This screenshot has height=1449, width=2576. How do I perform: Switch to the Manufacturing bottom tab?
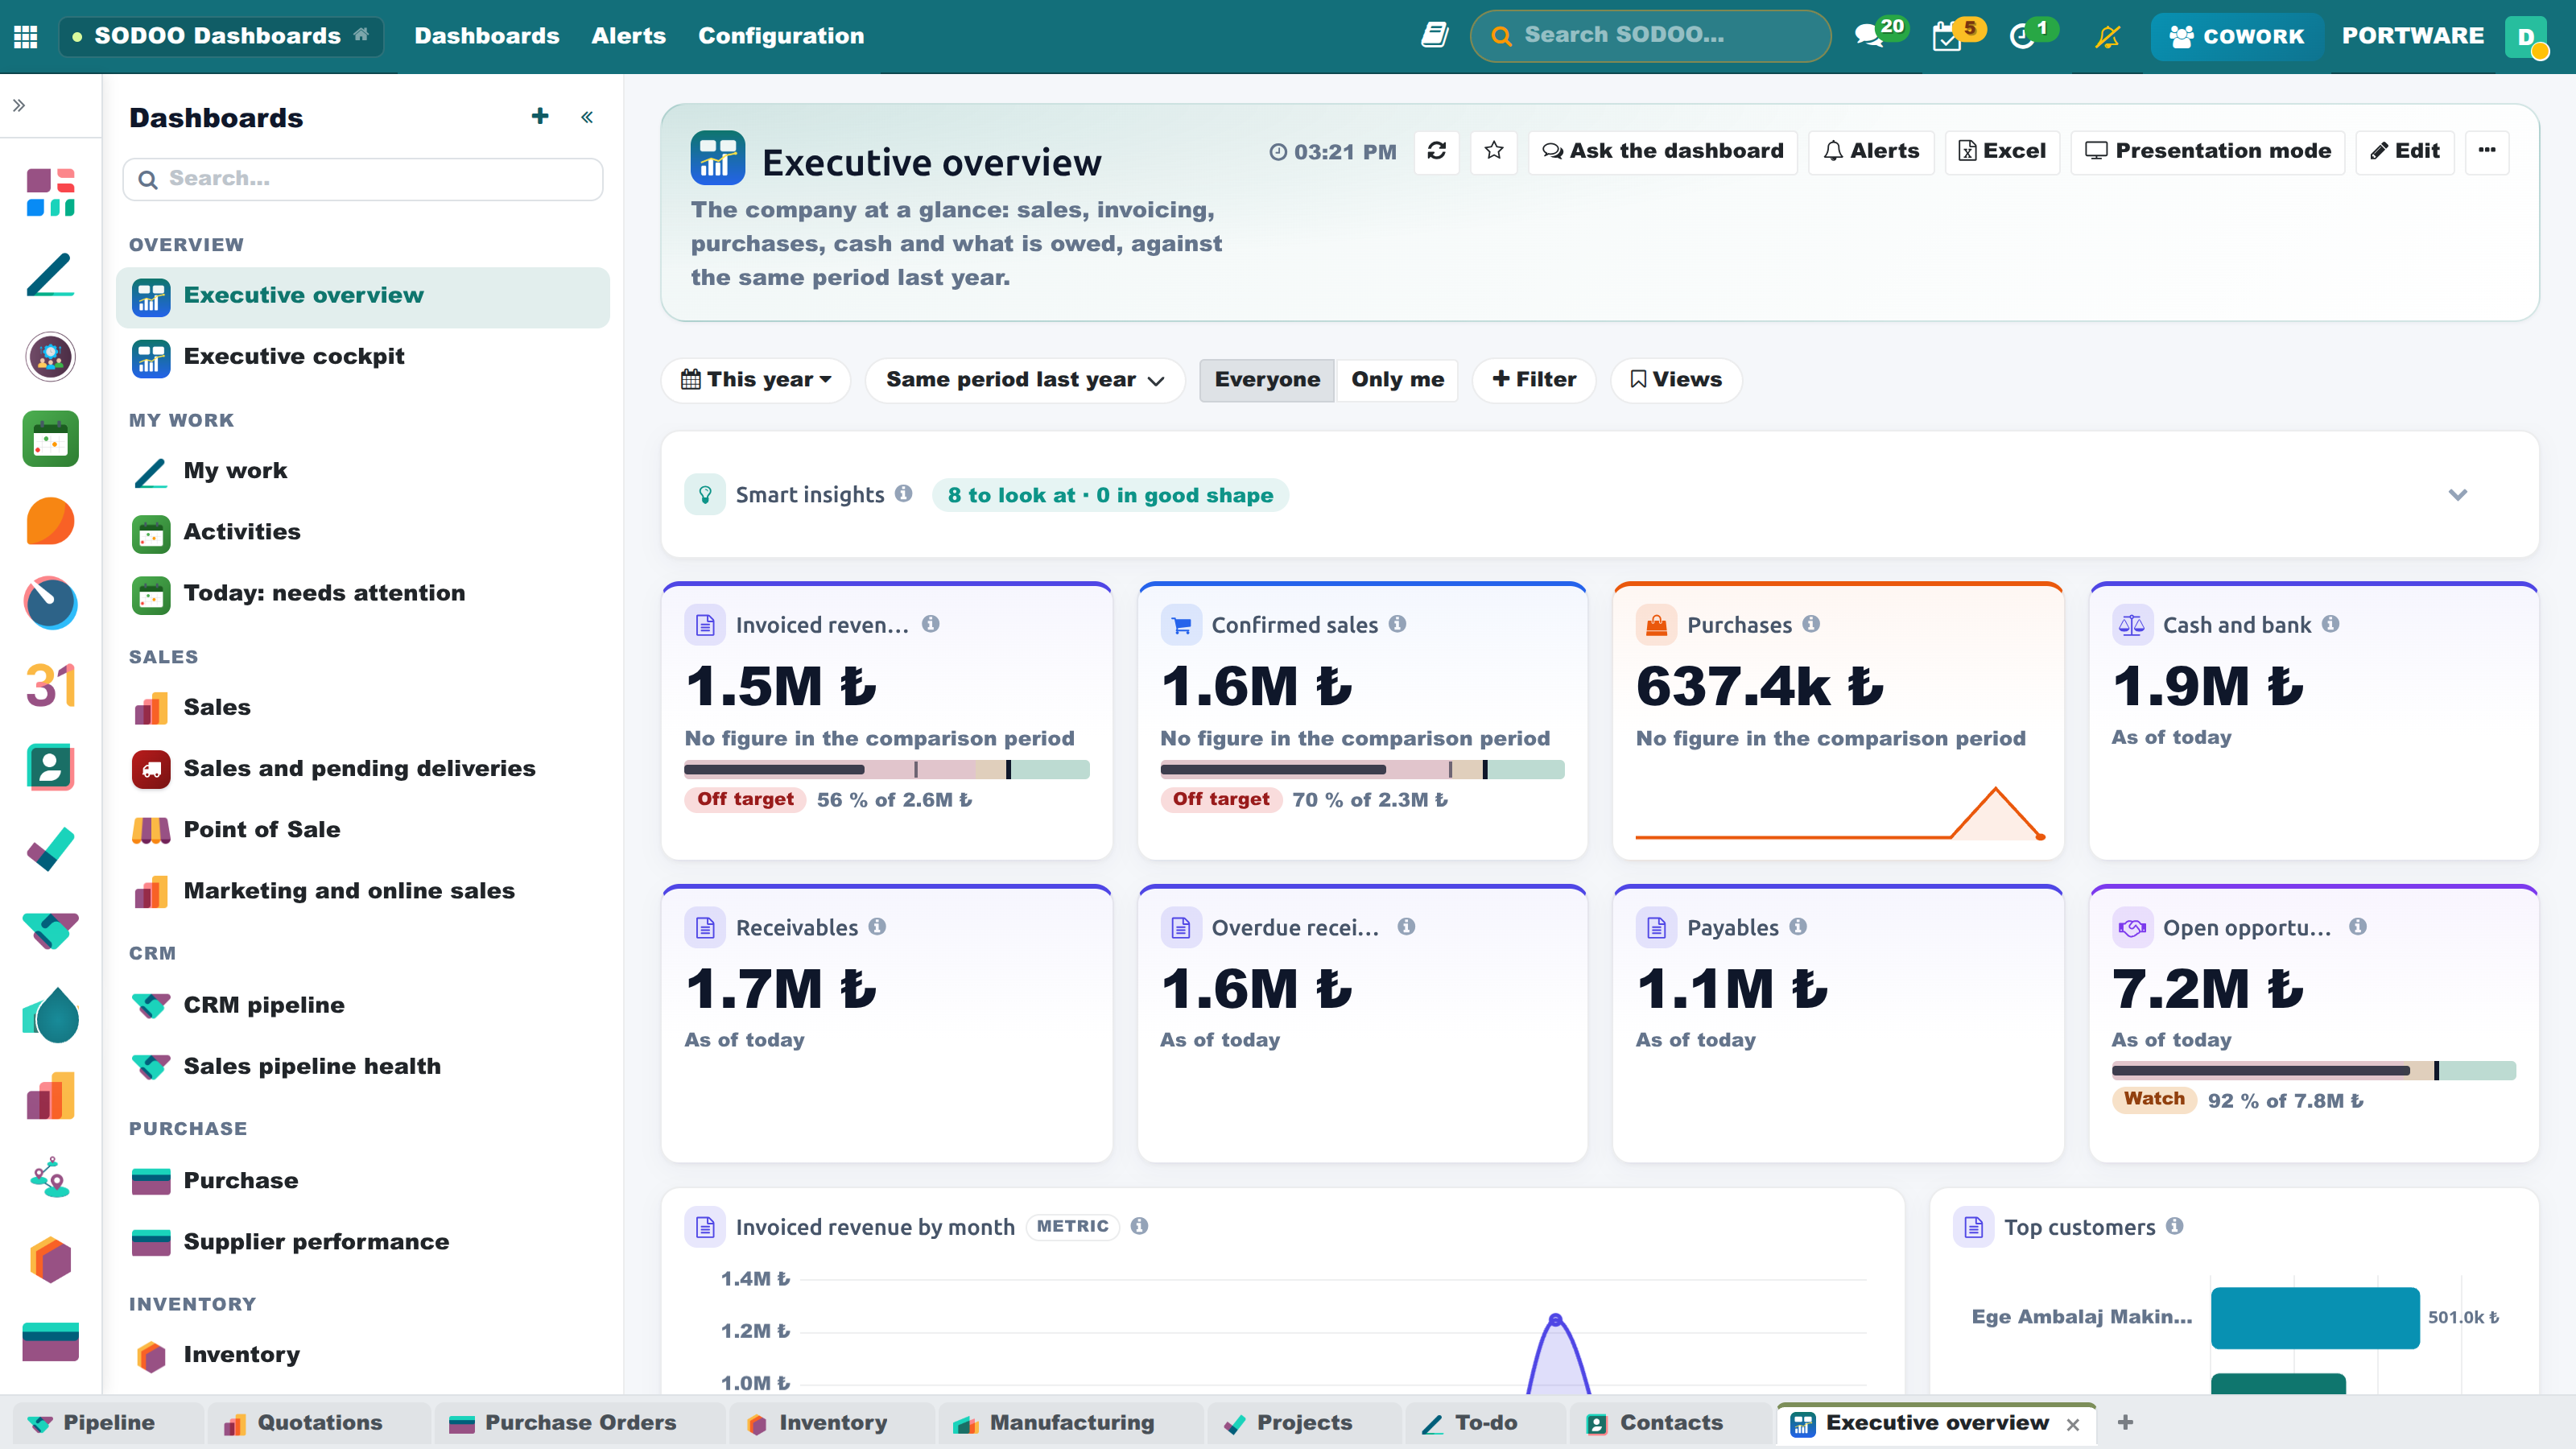pyautogui.click(x=1071, y=1422)
